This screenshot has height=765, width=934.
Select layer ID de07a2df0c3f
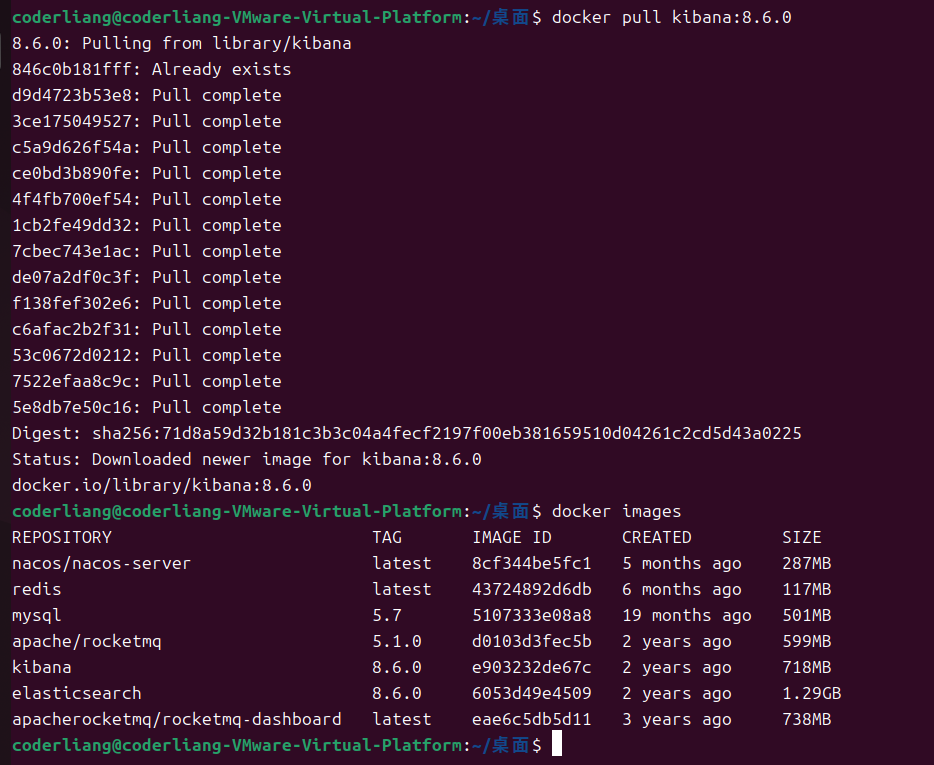point(72,277)
